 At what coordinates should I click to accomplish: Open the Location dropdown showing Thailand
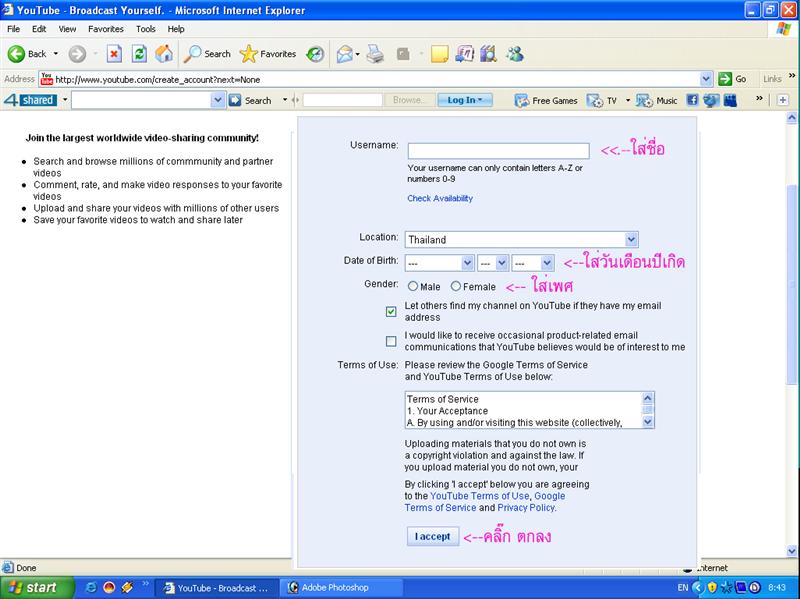(630, 239)
